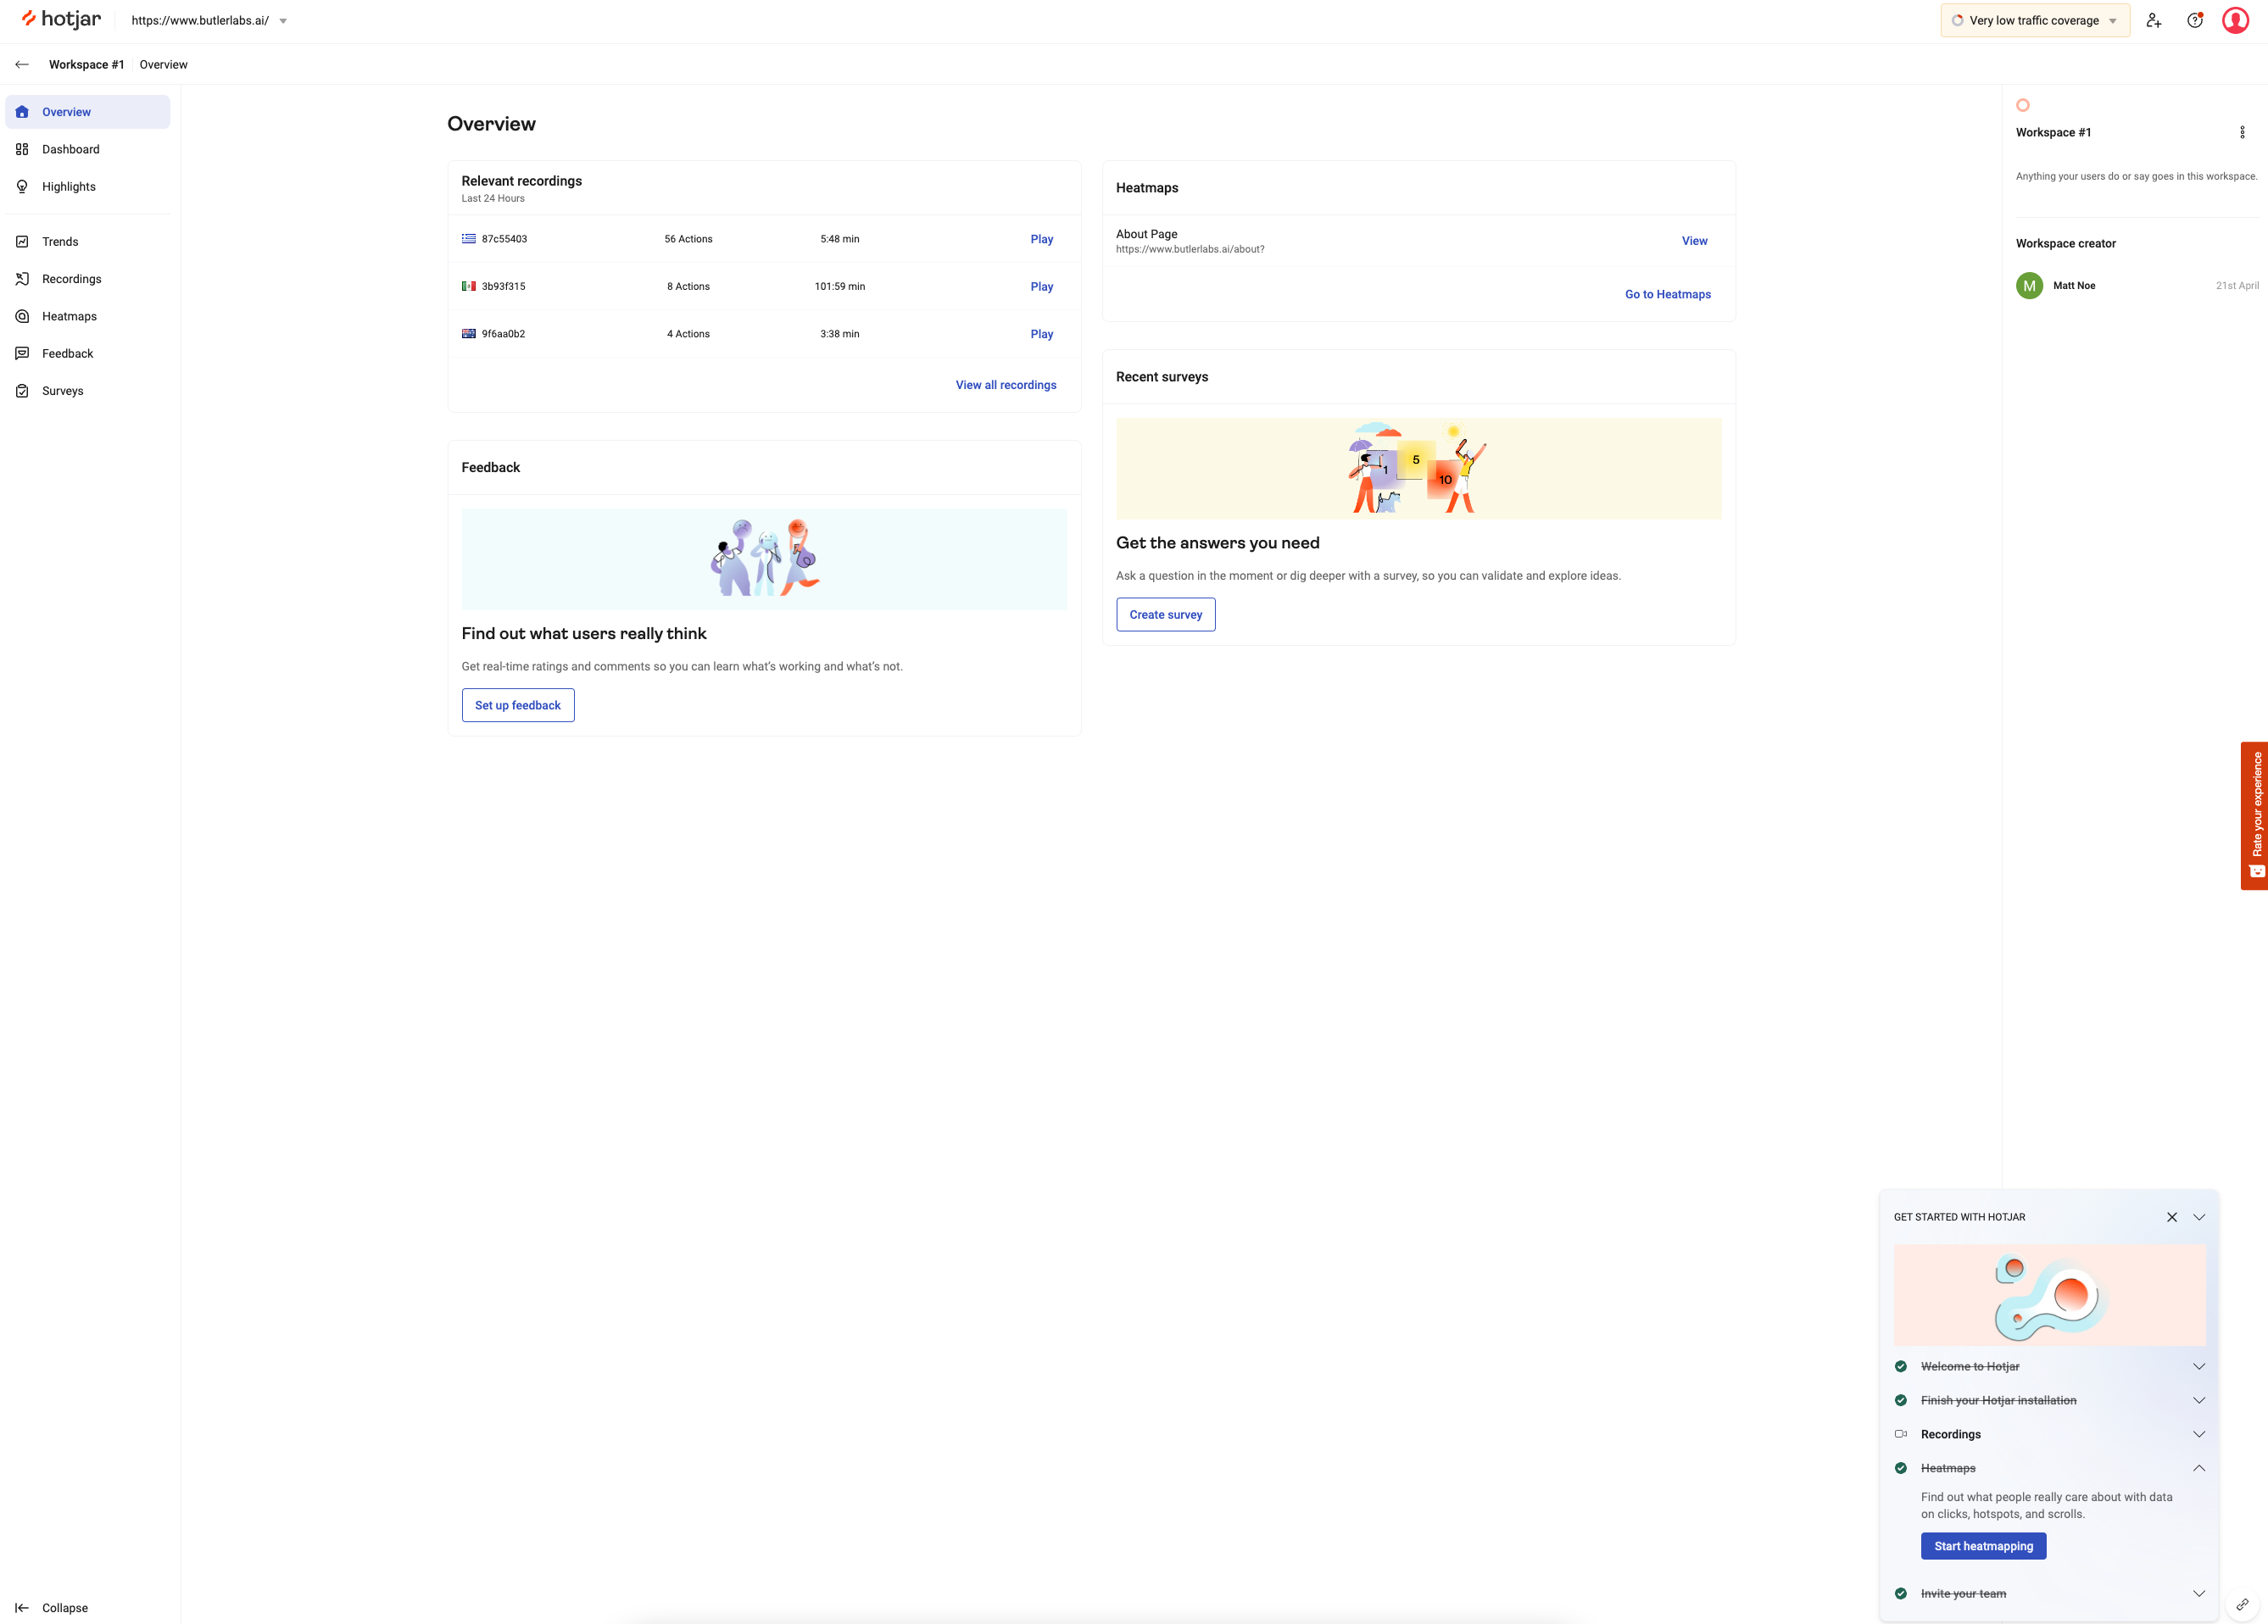Expand Very low traffic coverage dropdown
The width and height of the screenshot is (2268, 1624).
(x=2034, y=21)
